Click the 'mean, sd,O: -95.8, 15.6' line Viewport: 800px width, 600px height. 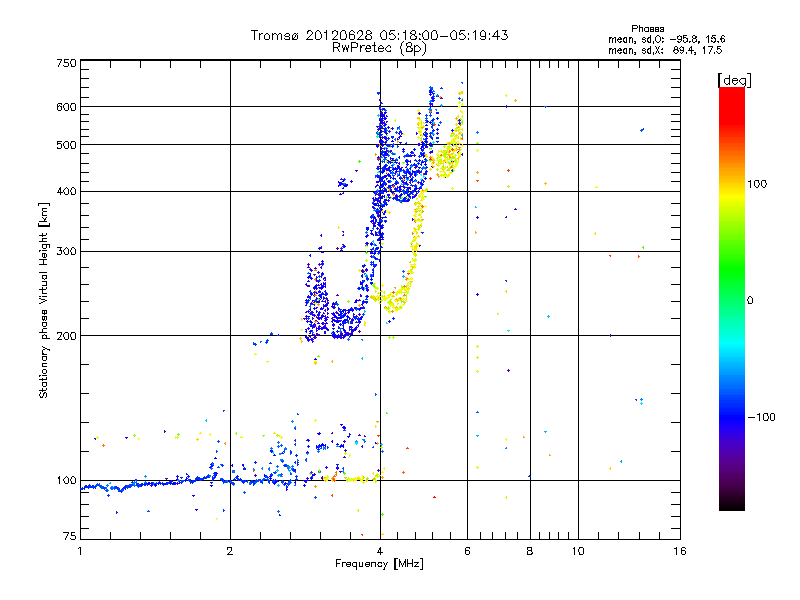(666, 39)
